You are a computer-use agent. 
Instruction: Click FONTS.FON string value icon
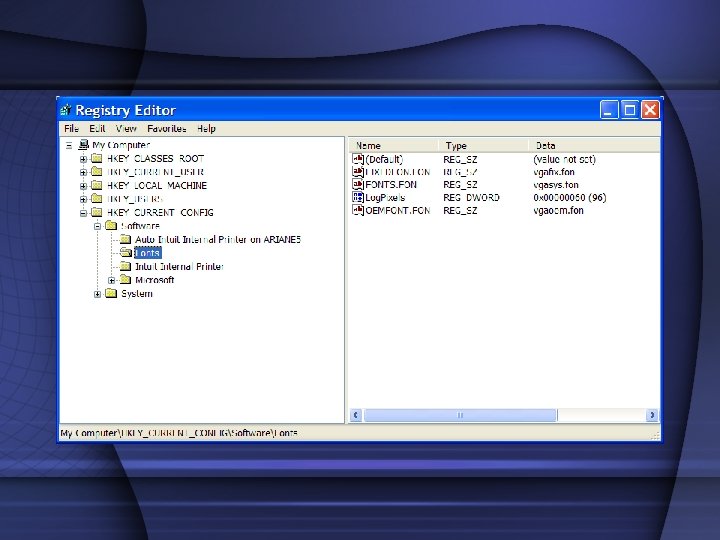point(358,184)
